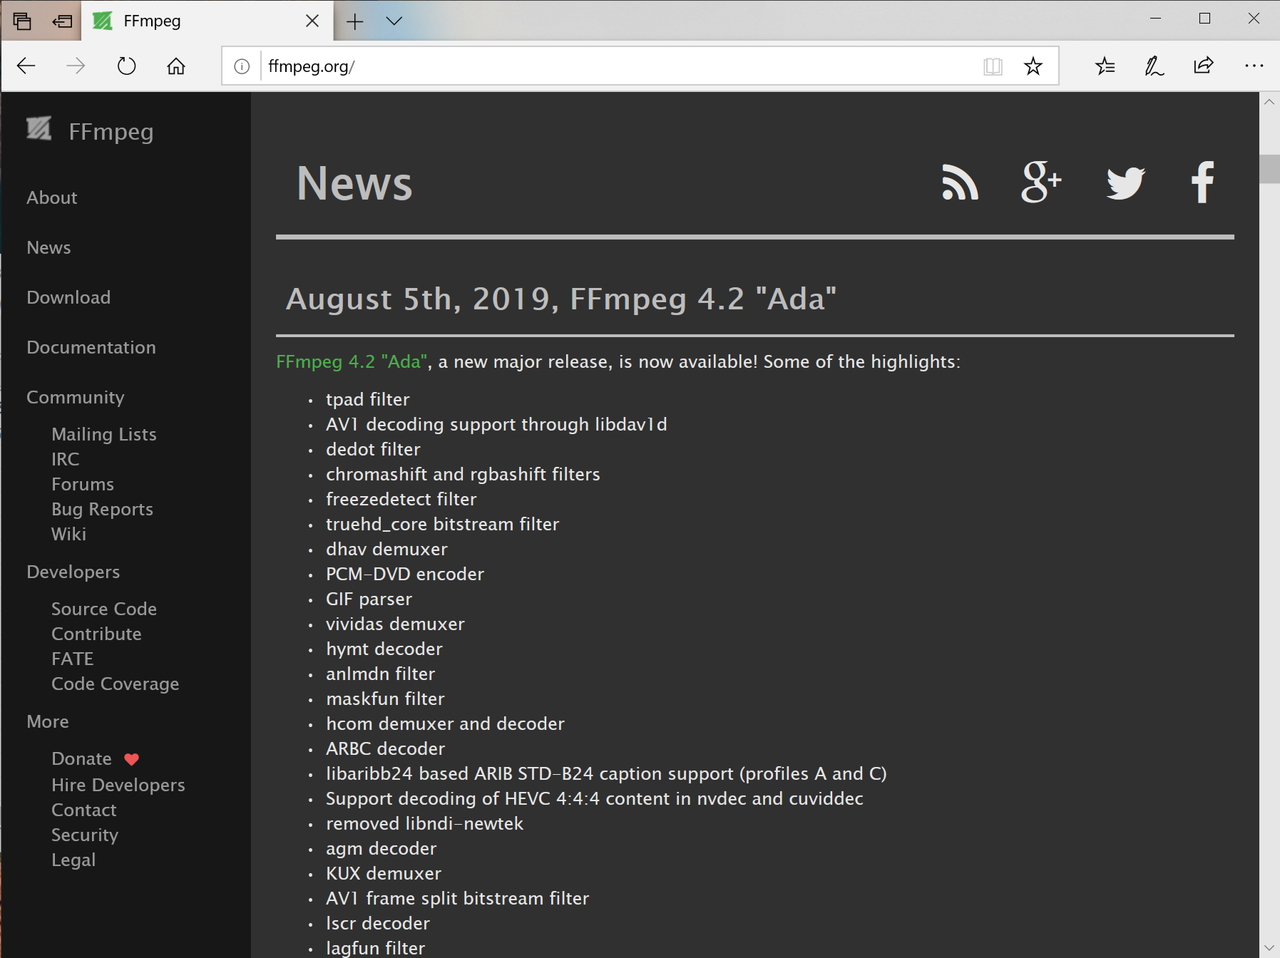This screenshot has height=958, width=1280.
Task: Refresh the ffmpeg.org page
Action: [x=126, y=66]
